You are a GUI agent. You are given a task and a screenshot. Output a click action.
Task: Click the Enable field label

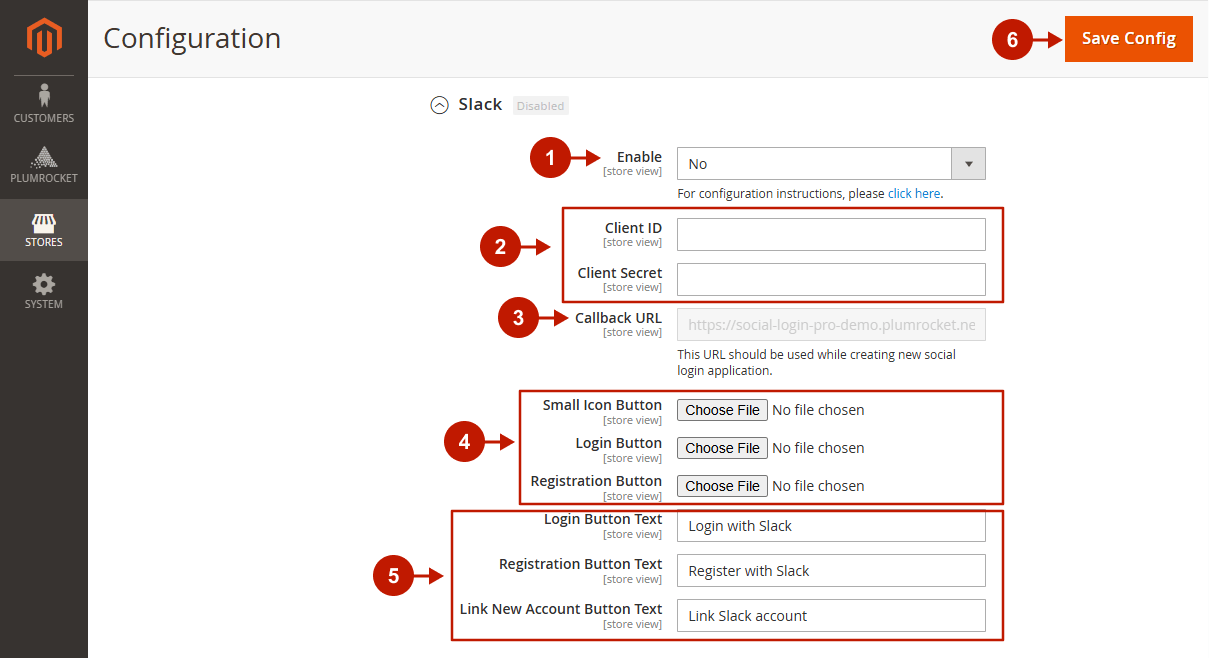pyautogui.click(x=639, y=157)
